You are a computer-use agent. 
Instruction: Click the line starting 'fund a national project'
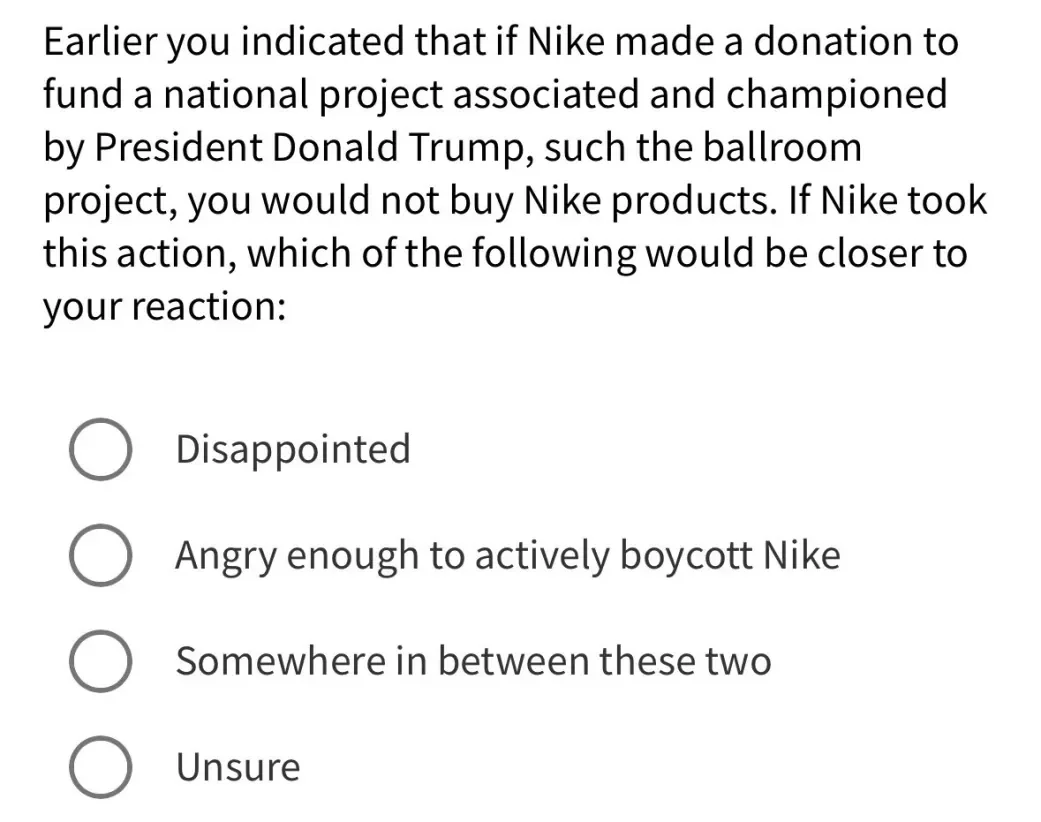495,94
